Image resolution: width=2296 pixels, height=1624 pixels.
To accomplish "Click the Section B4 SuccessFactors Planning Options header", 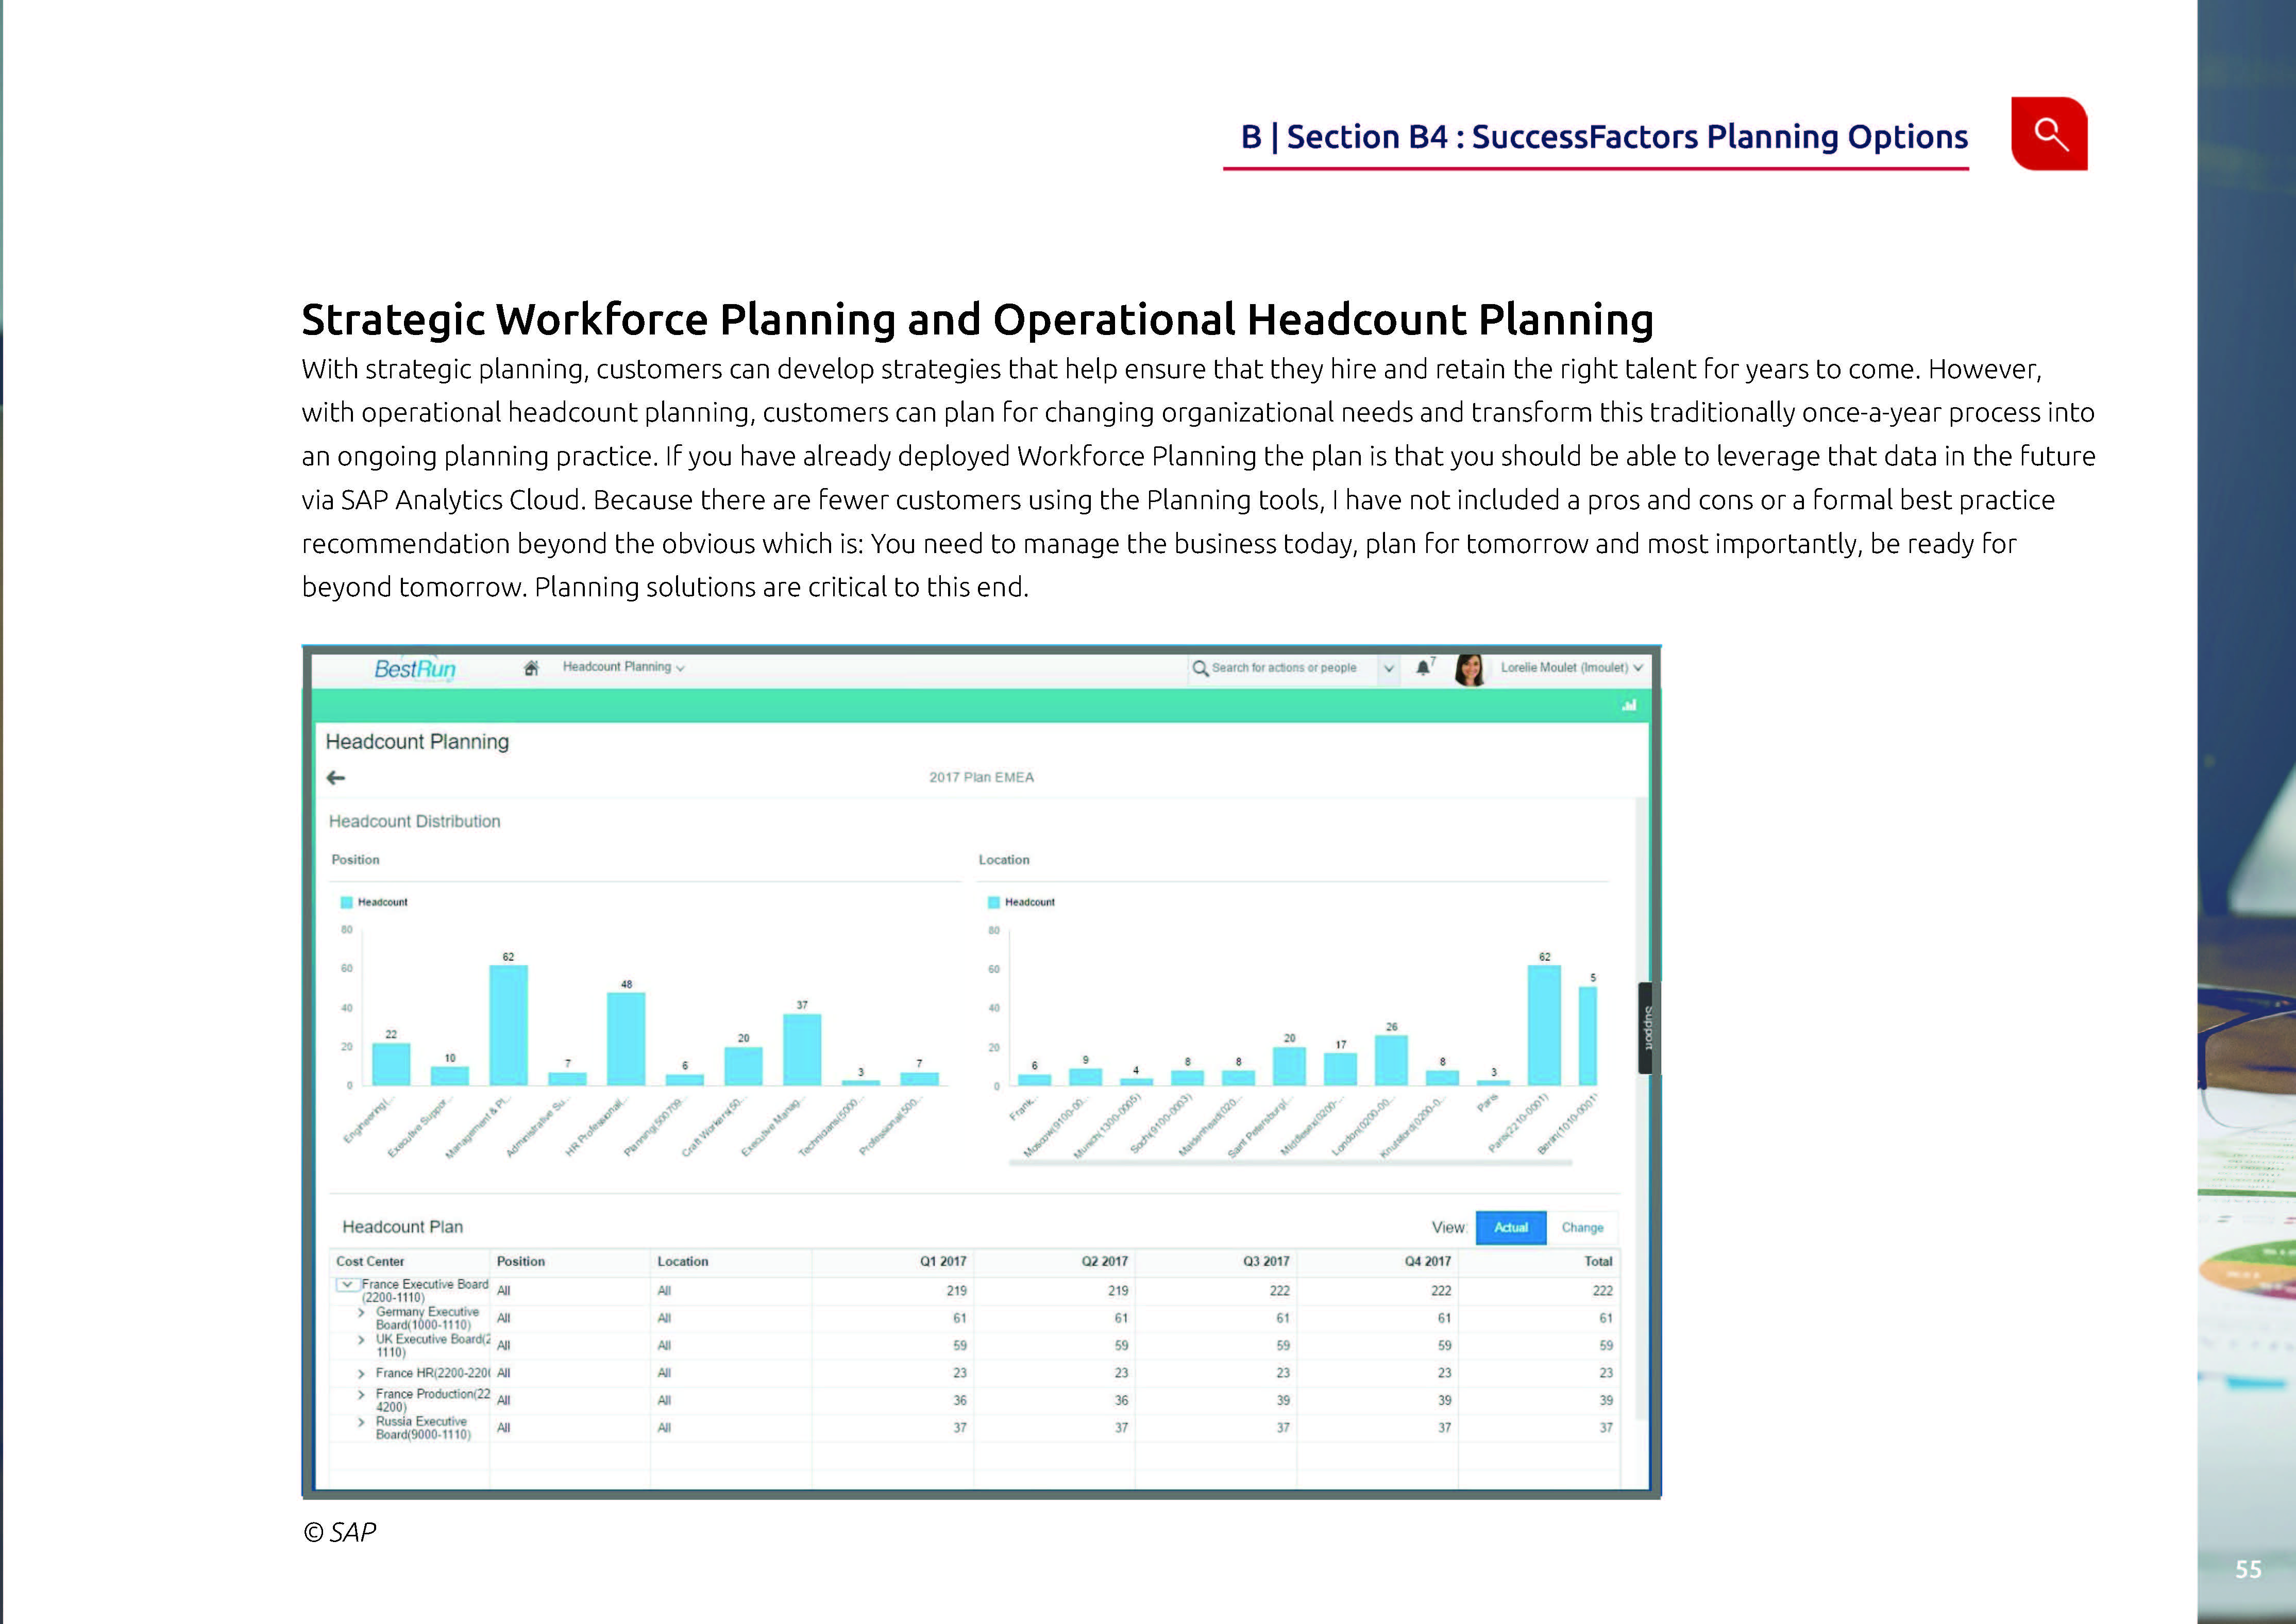I will (1604, 137).
